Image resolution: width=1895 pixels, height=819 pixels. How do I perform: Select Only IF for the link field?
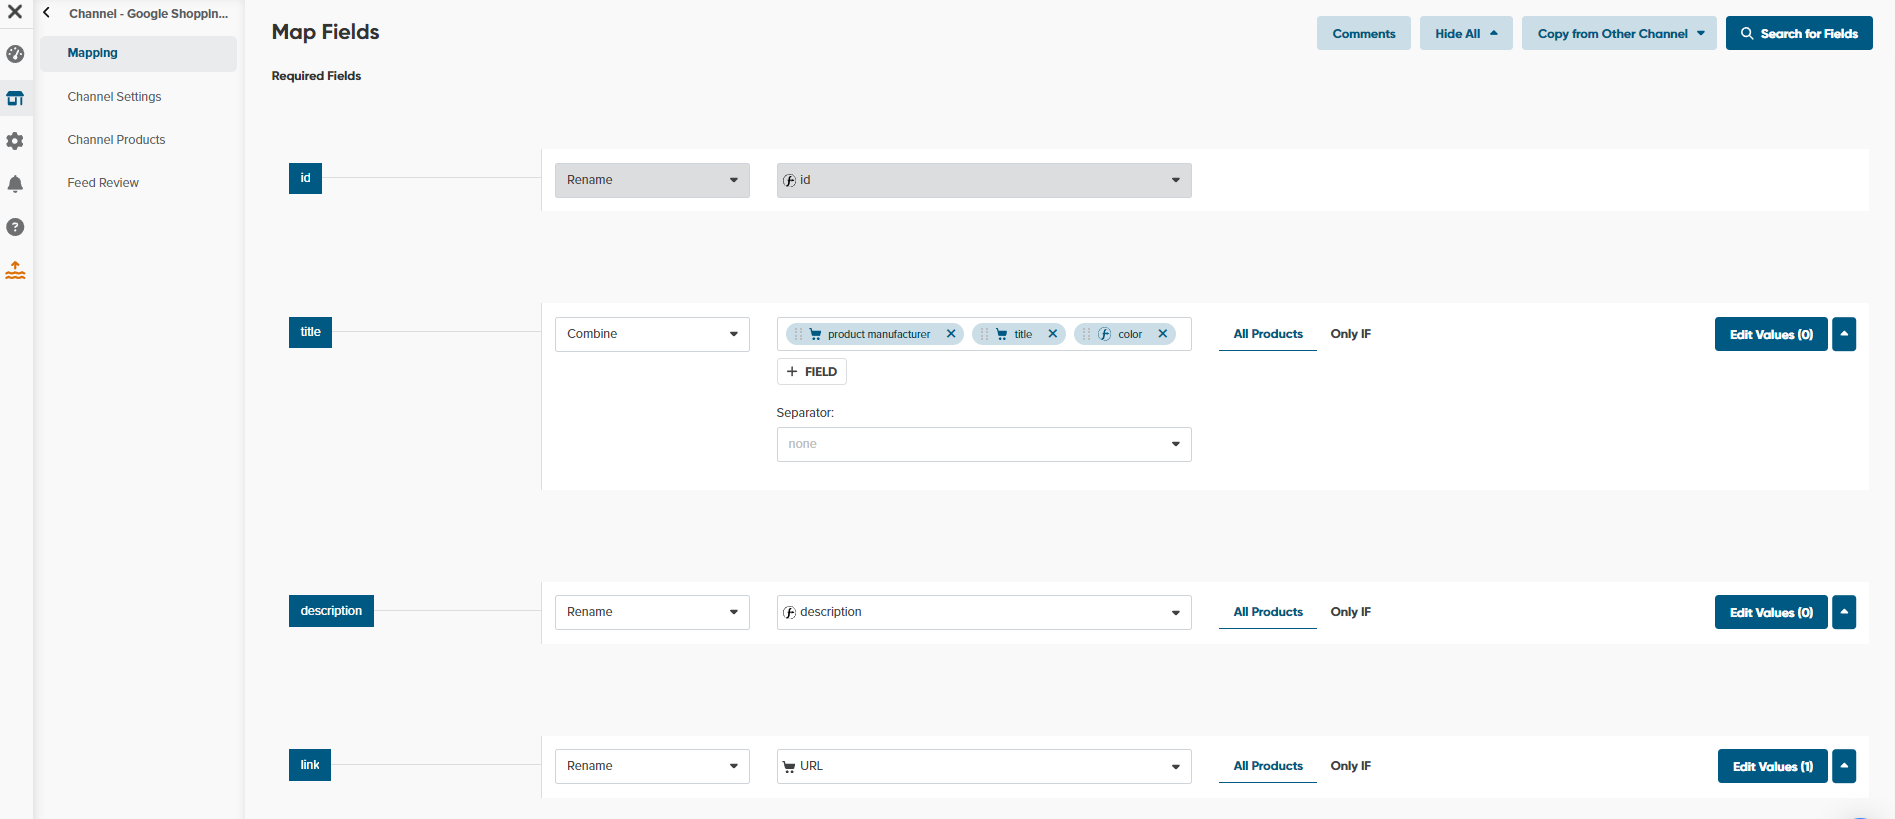point(1350,766)
